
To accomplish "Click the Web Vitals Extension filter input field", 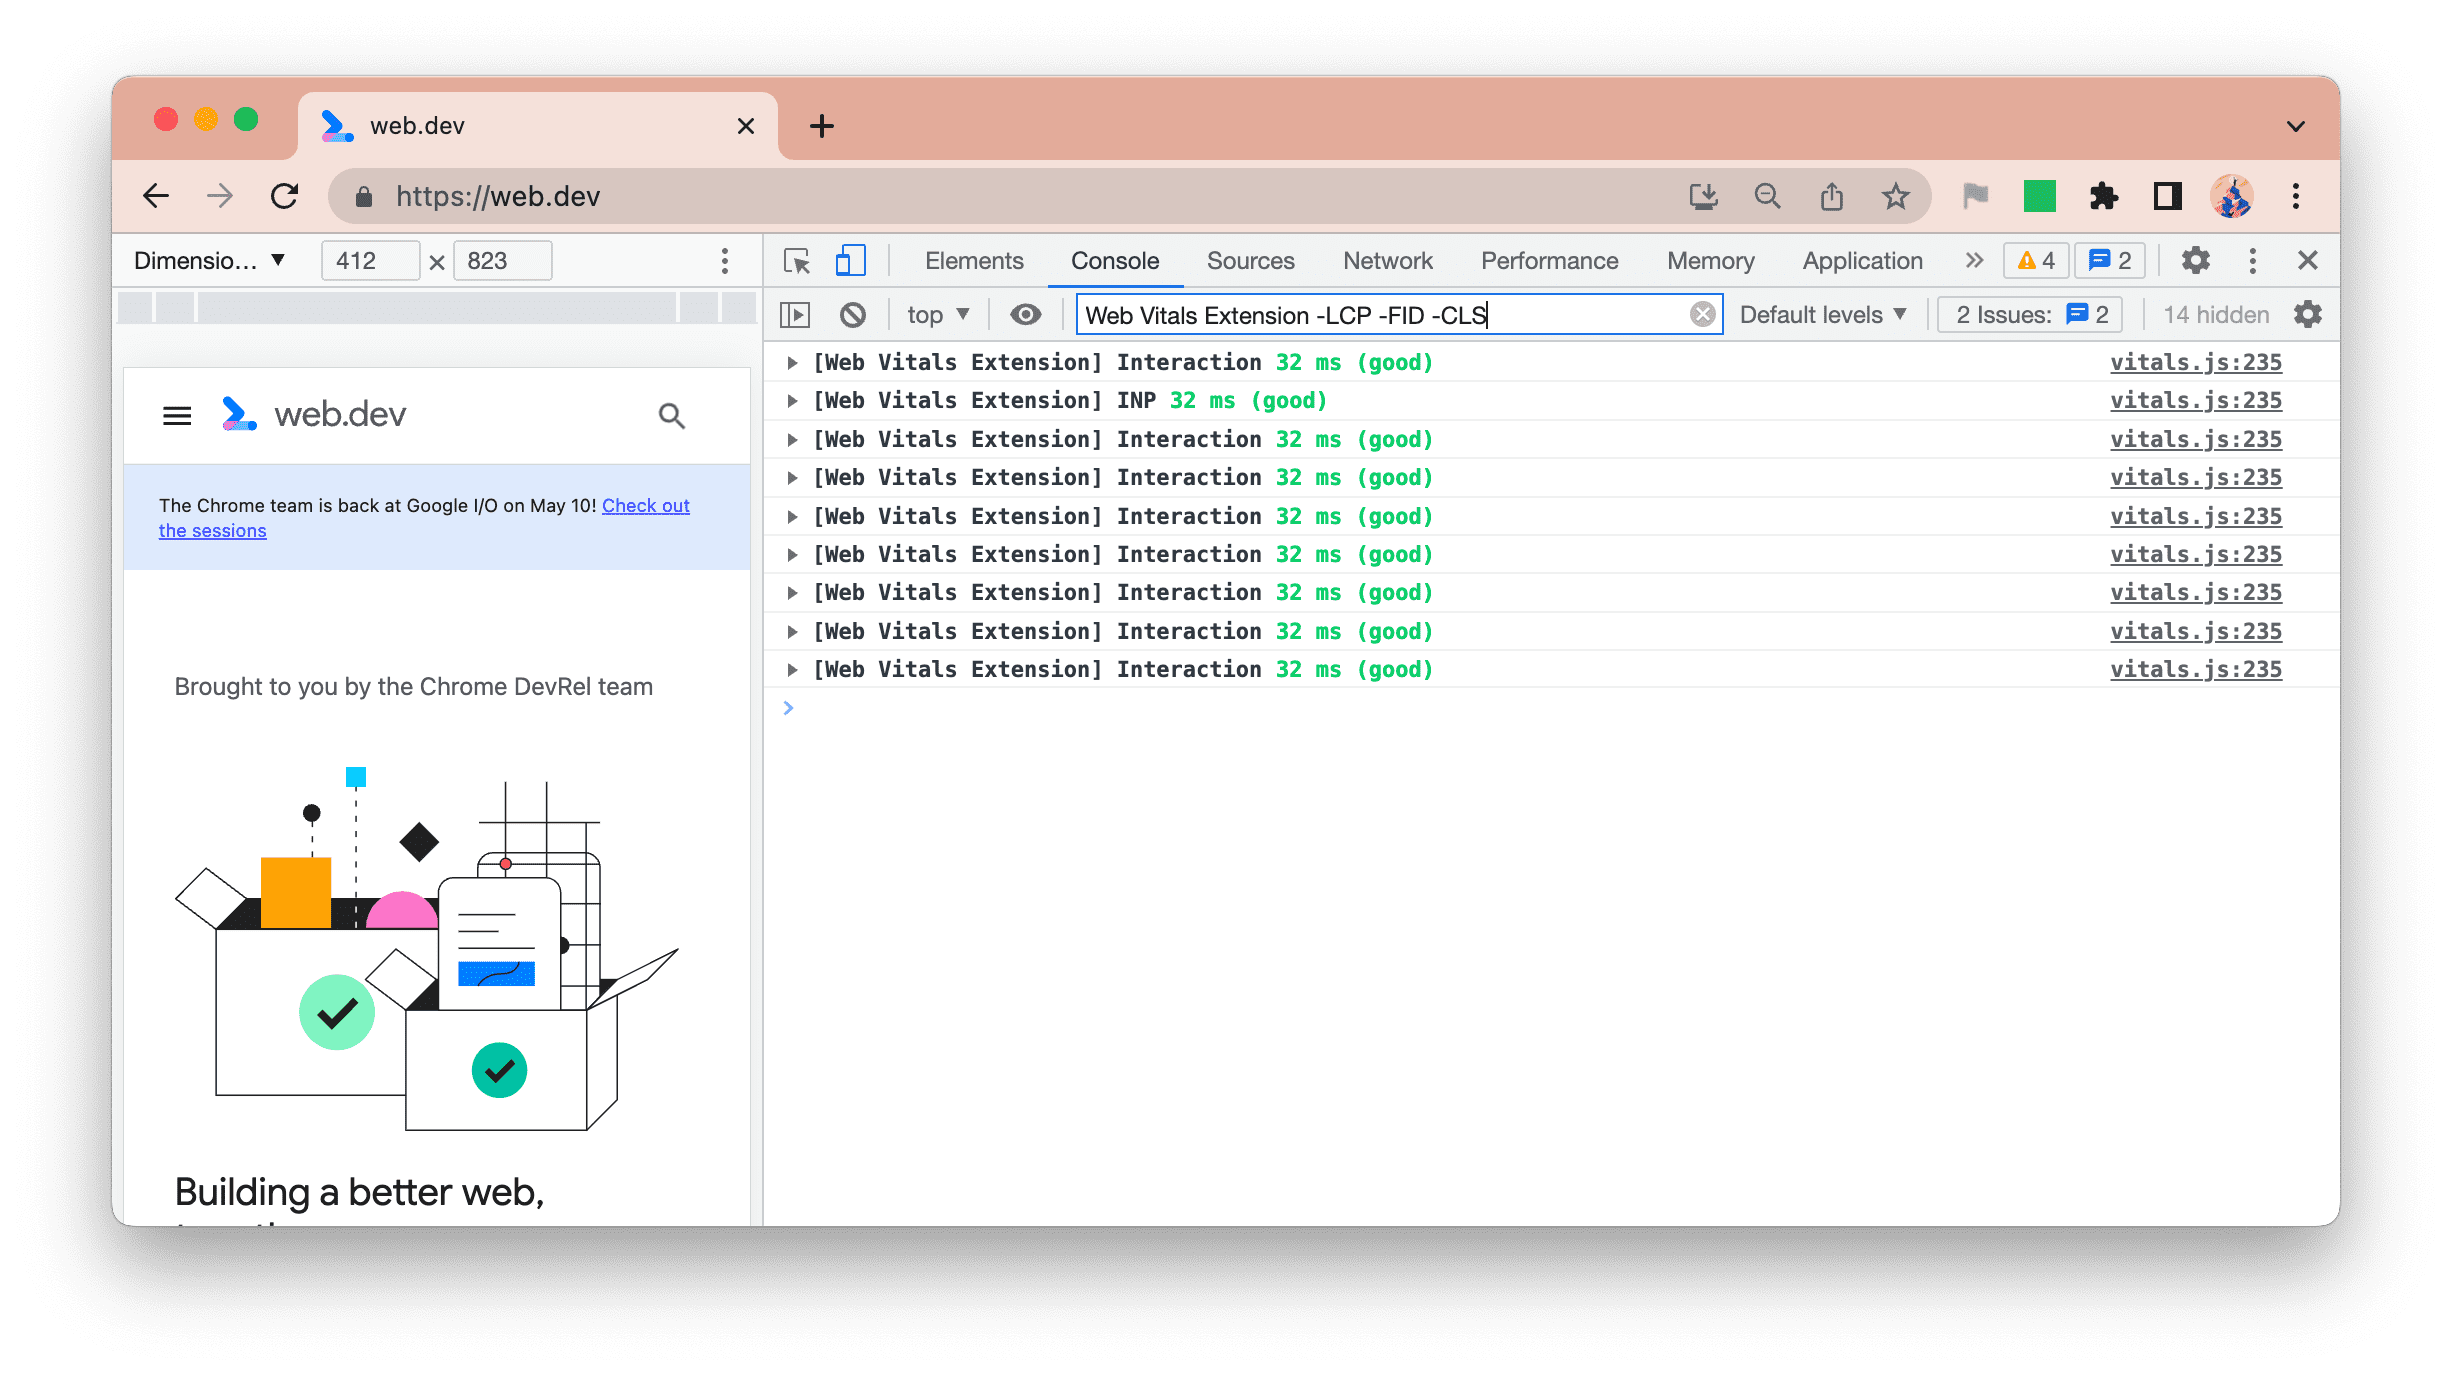I will pos(1396,315).
